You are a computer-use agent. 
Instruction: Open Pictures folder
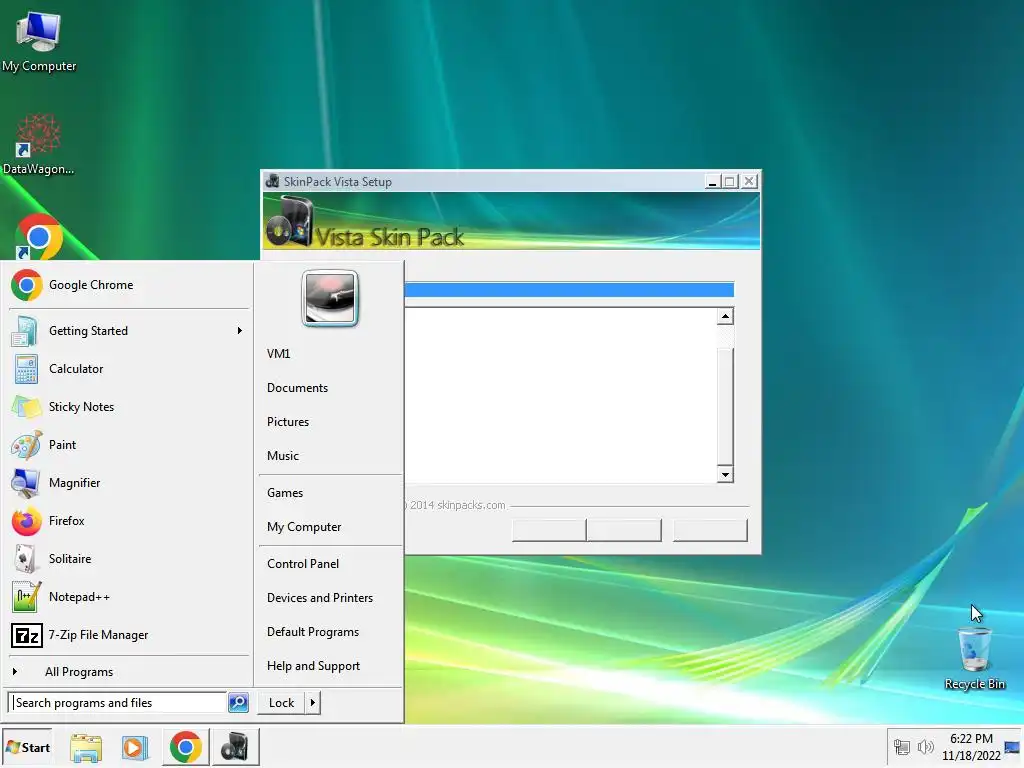coord(288,422)
